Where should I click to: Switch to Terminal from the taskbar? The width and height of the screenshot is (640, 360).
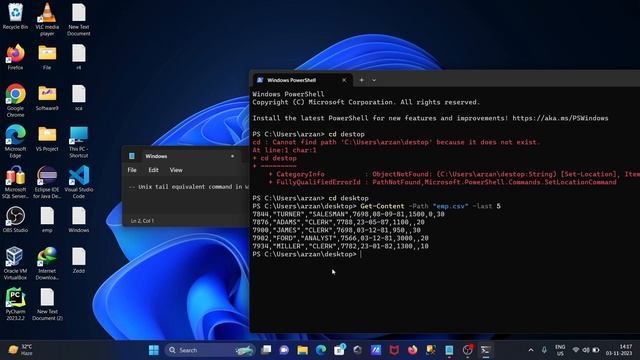pyautogui.click(x=486, y=350)
